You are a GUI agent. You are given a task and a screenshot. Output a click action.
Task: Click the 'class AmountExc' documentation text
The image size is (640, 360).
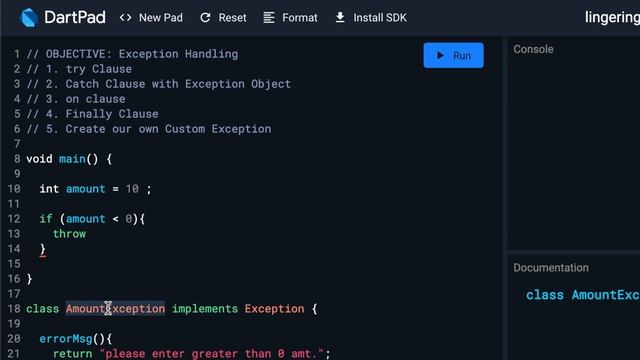pos(583,295)
